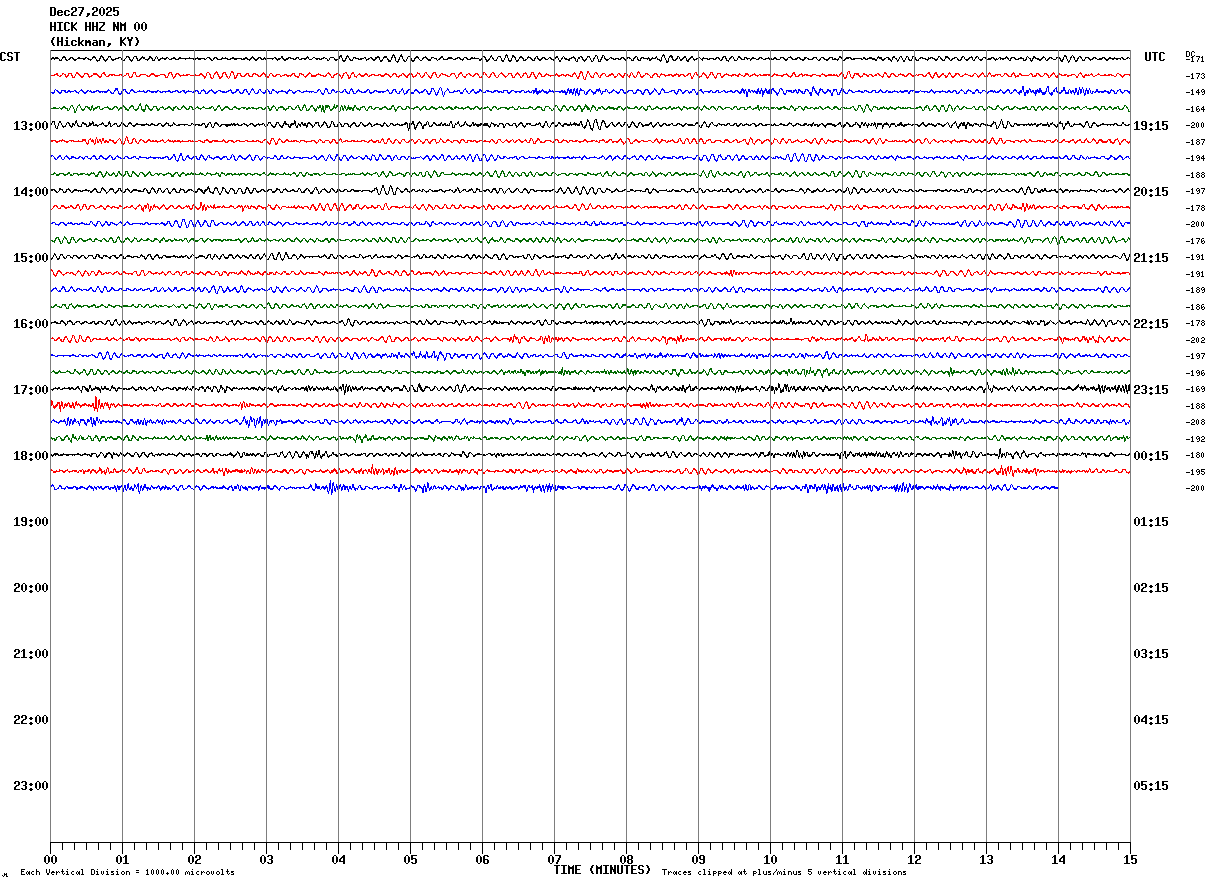The image size is (1210, 886).
Task: Click the DC offset value -176
Action: tap(1195, 241)
